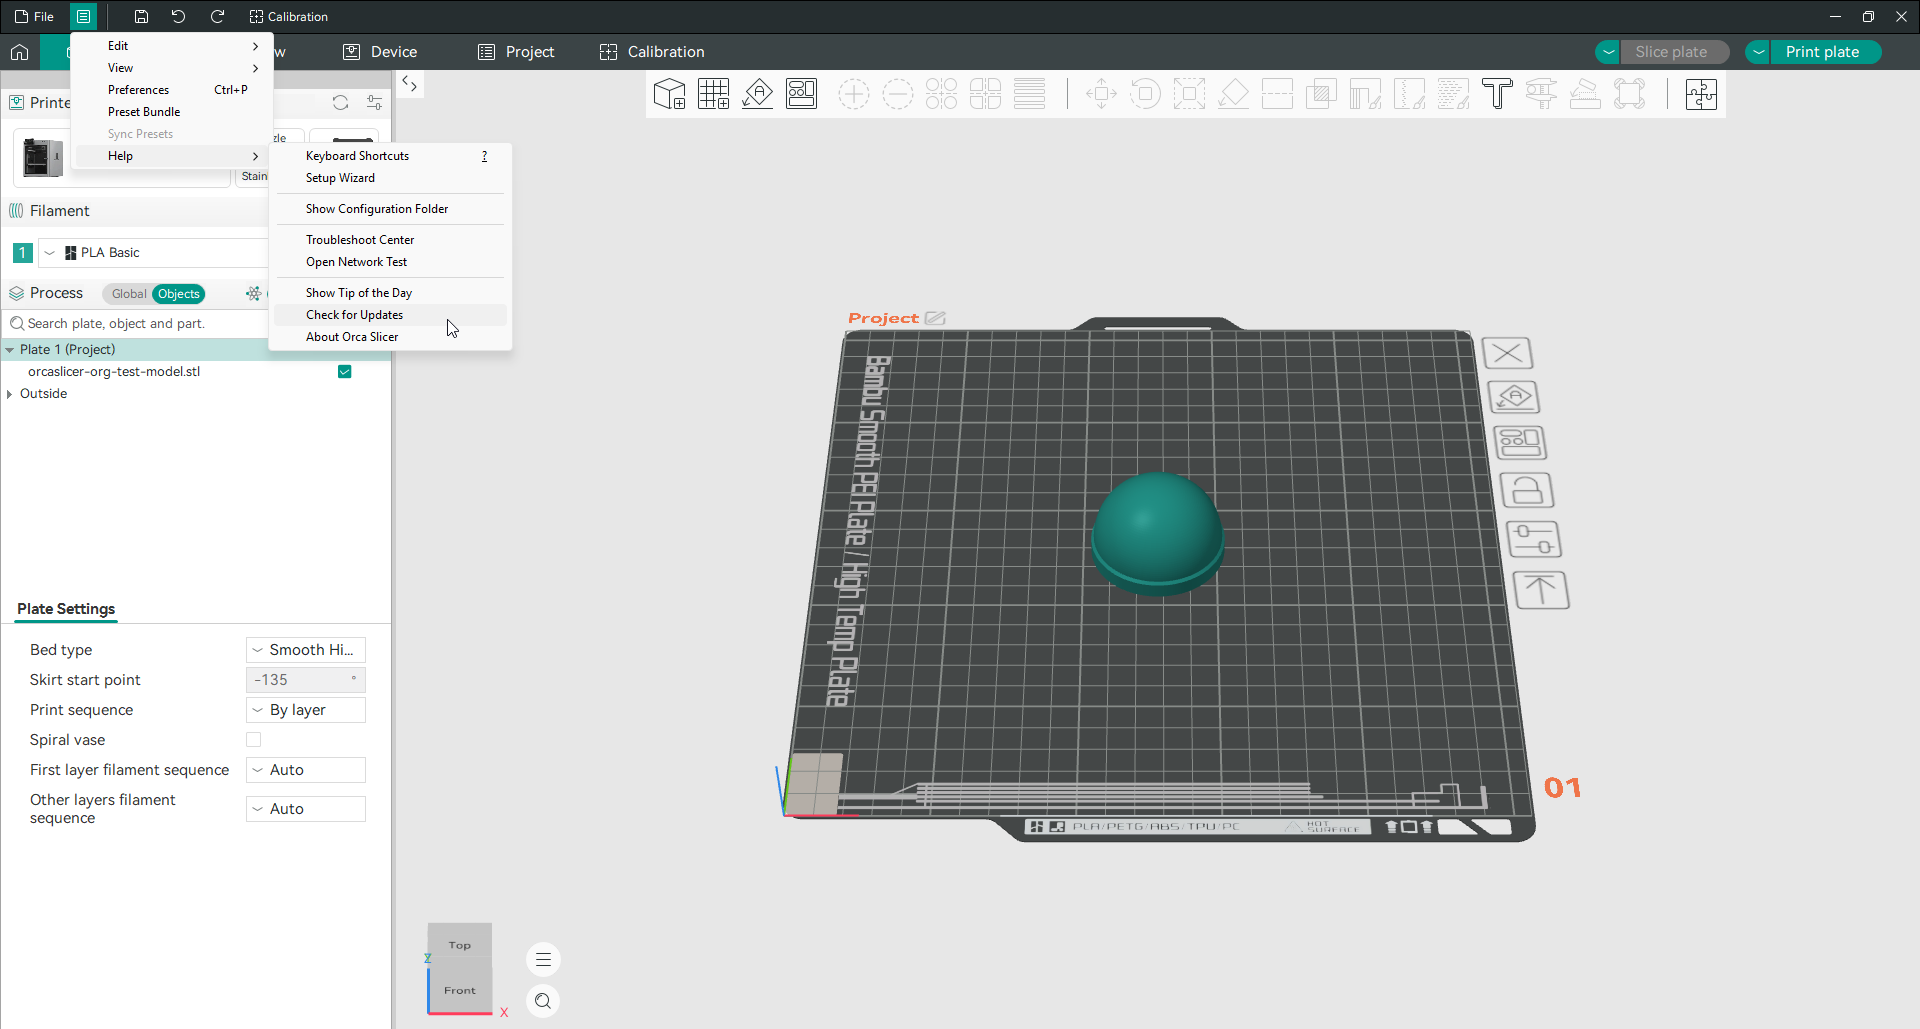Open Preferences from the menu

tap(172, 90)
